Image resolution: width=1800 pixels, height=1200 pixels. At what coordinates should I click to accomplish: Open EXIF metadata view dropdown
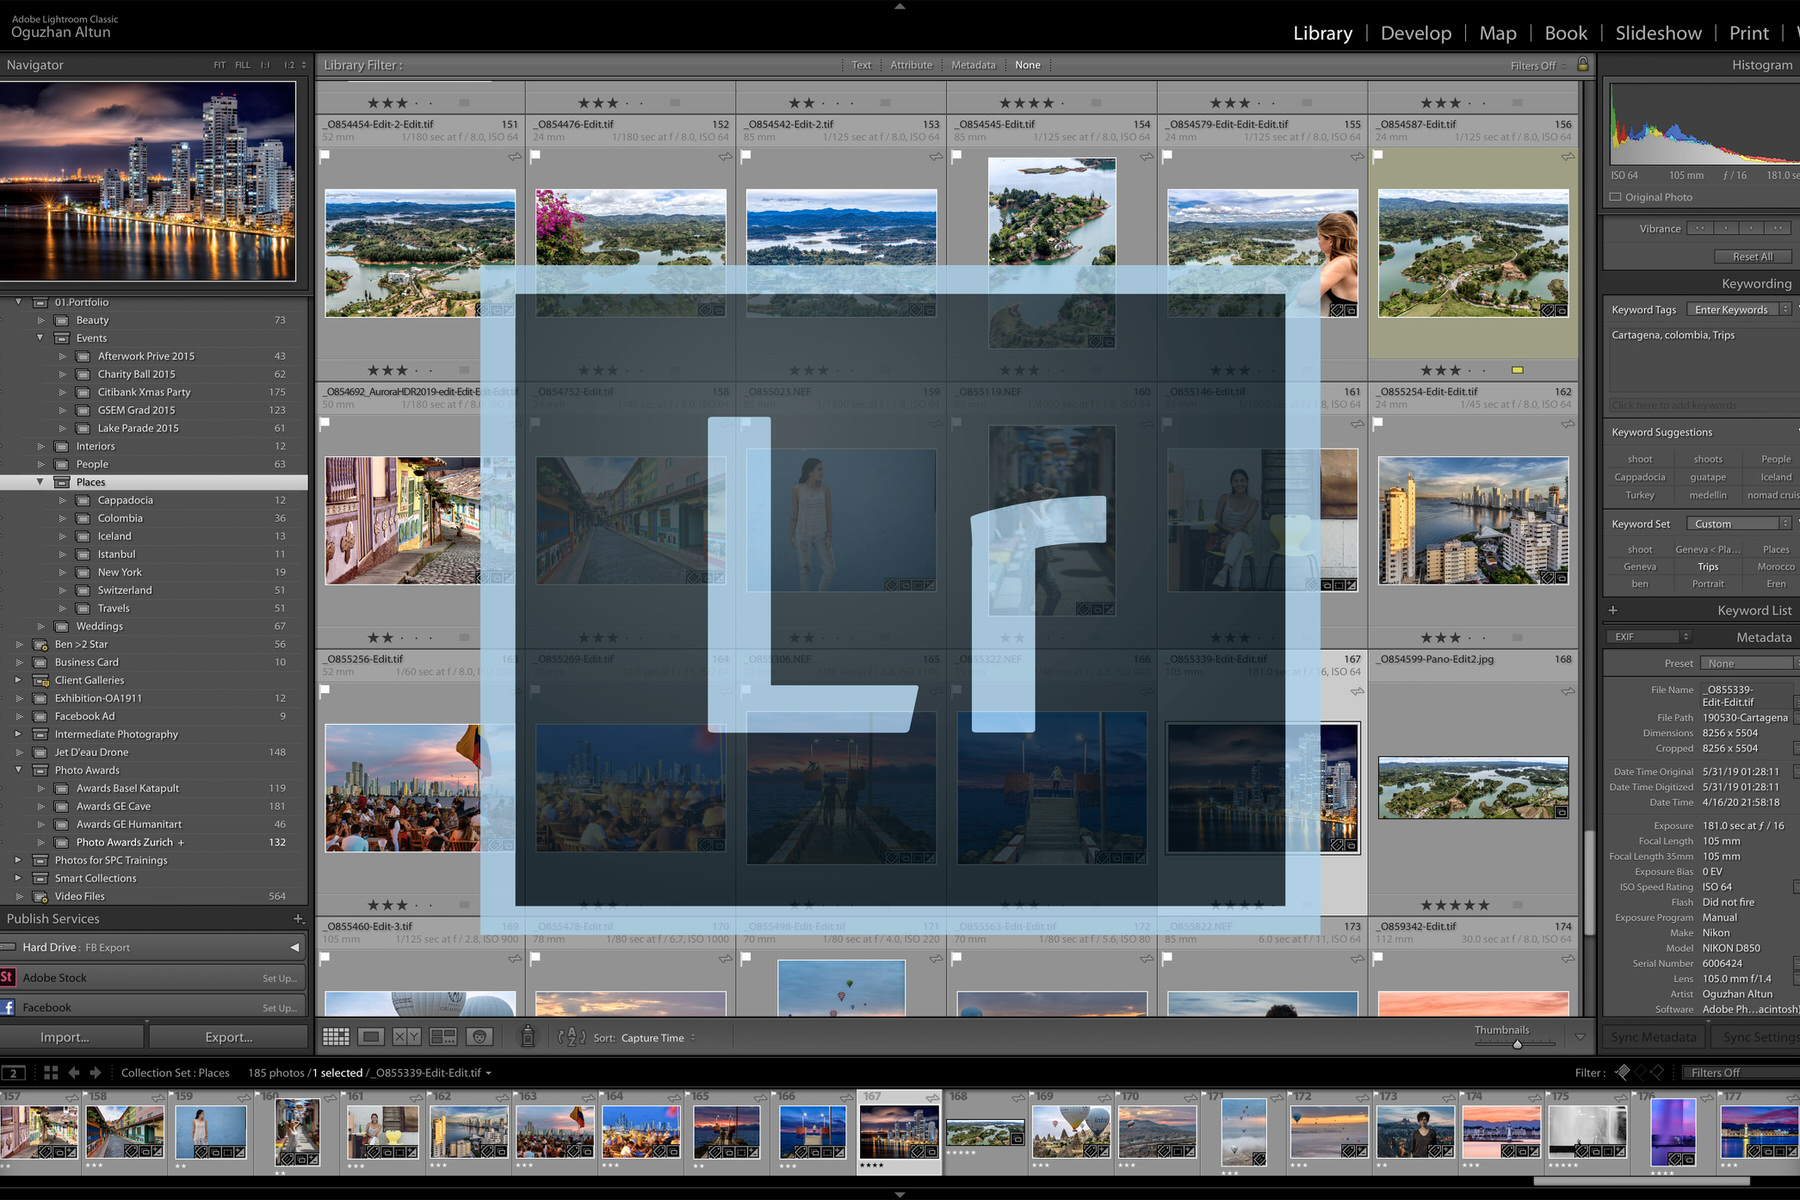tap(1648, 637)
